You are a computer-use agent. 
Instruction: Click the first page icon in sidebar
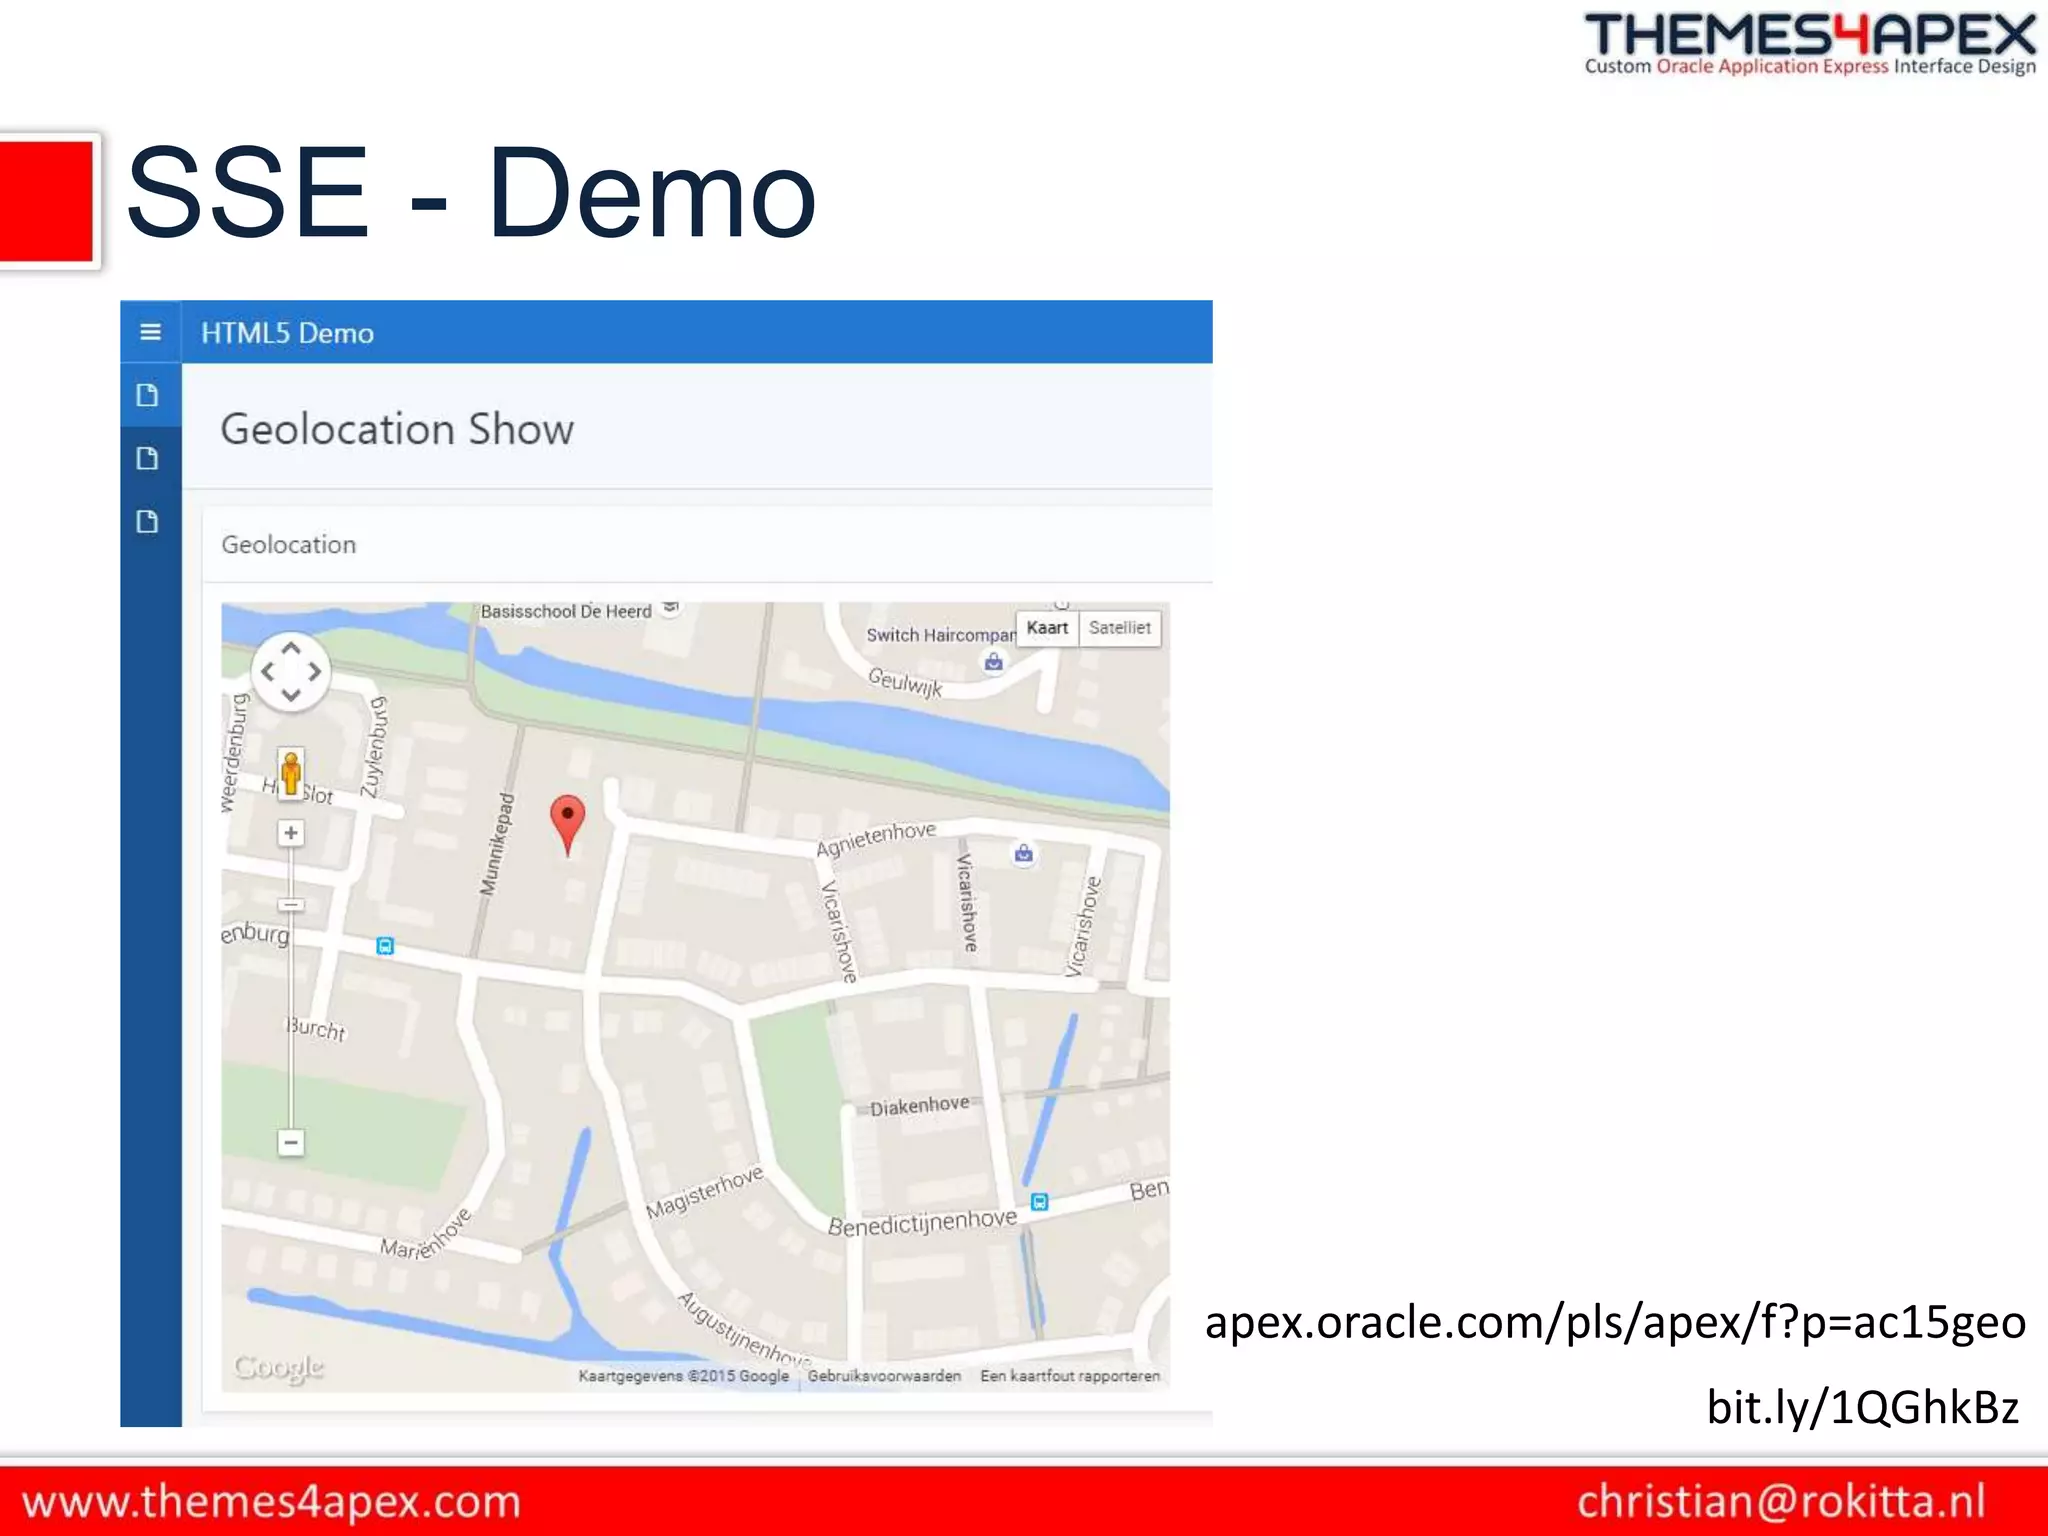pyautogui.click(x=147, y=395)
